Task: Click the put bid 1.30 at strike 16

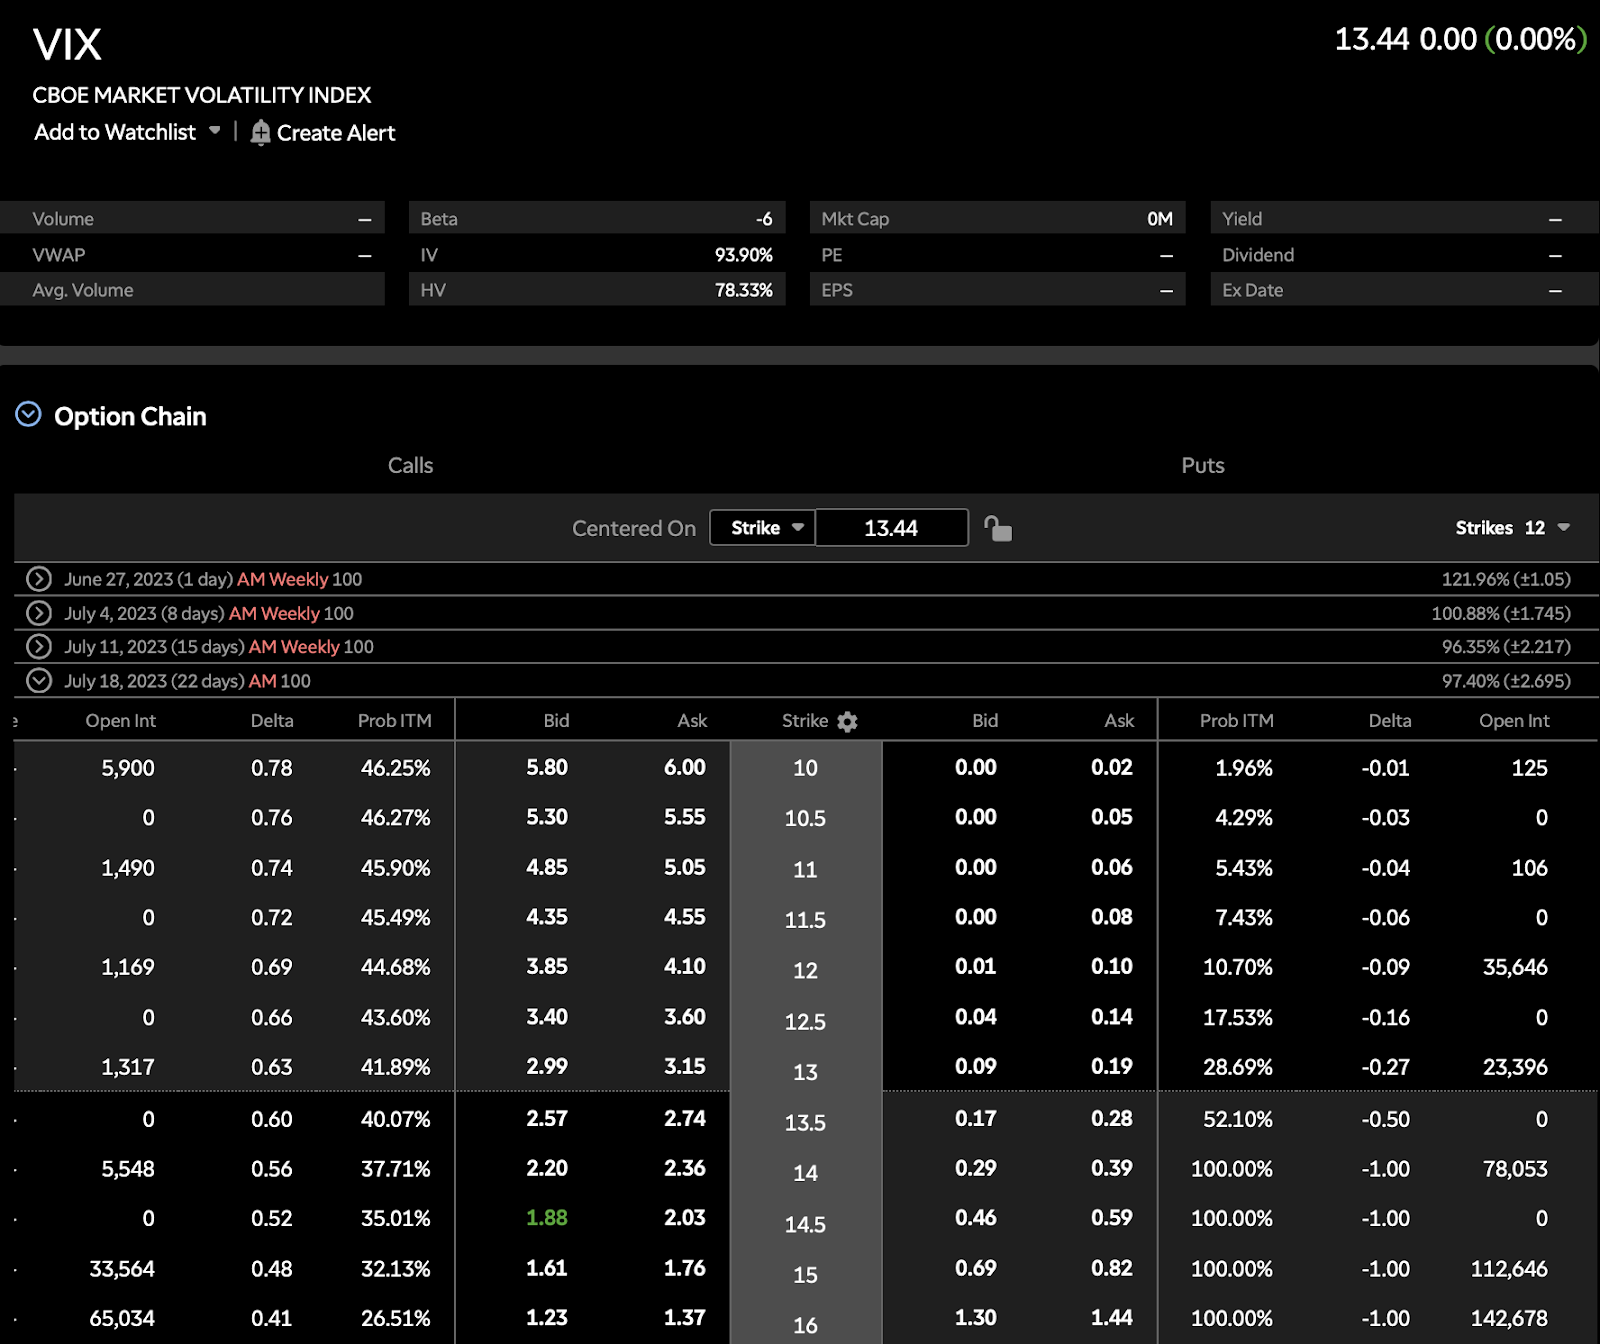Action: click(x=976, y=1318)
